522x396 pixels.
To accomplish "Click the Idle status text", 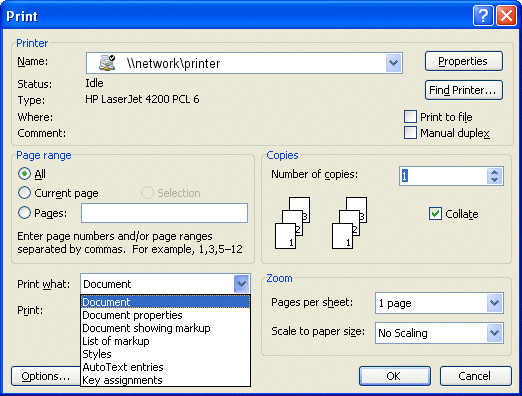I will [x=94, y=83].
